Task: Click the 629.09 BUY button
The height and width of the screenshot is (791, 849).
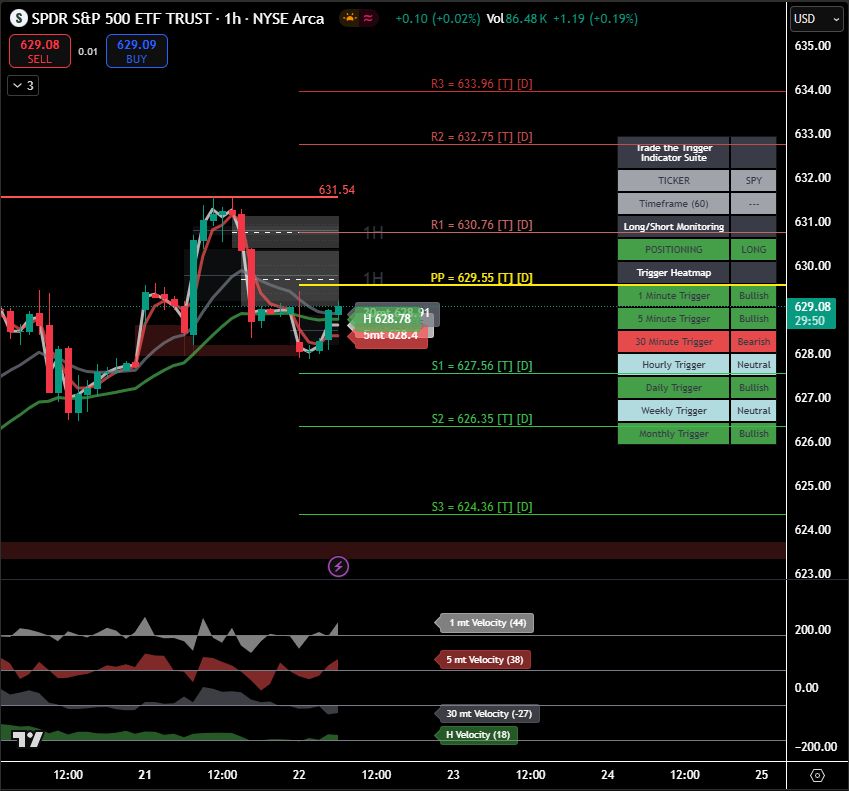Action: coord(136,51)
